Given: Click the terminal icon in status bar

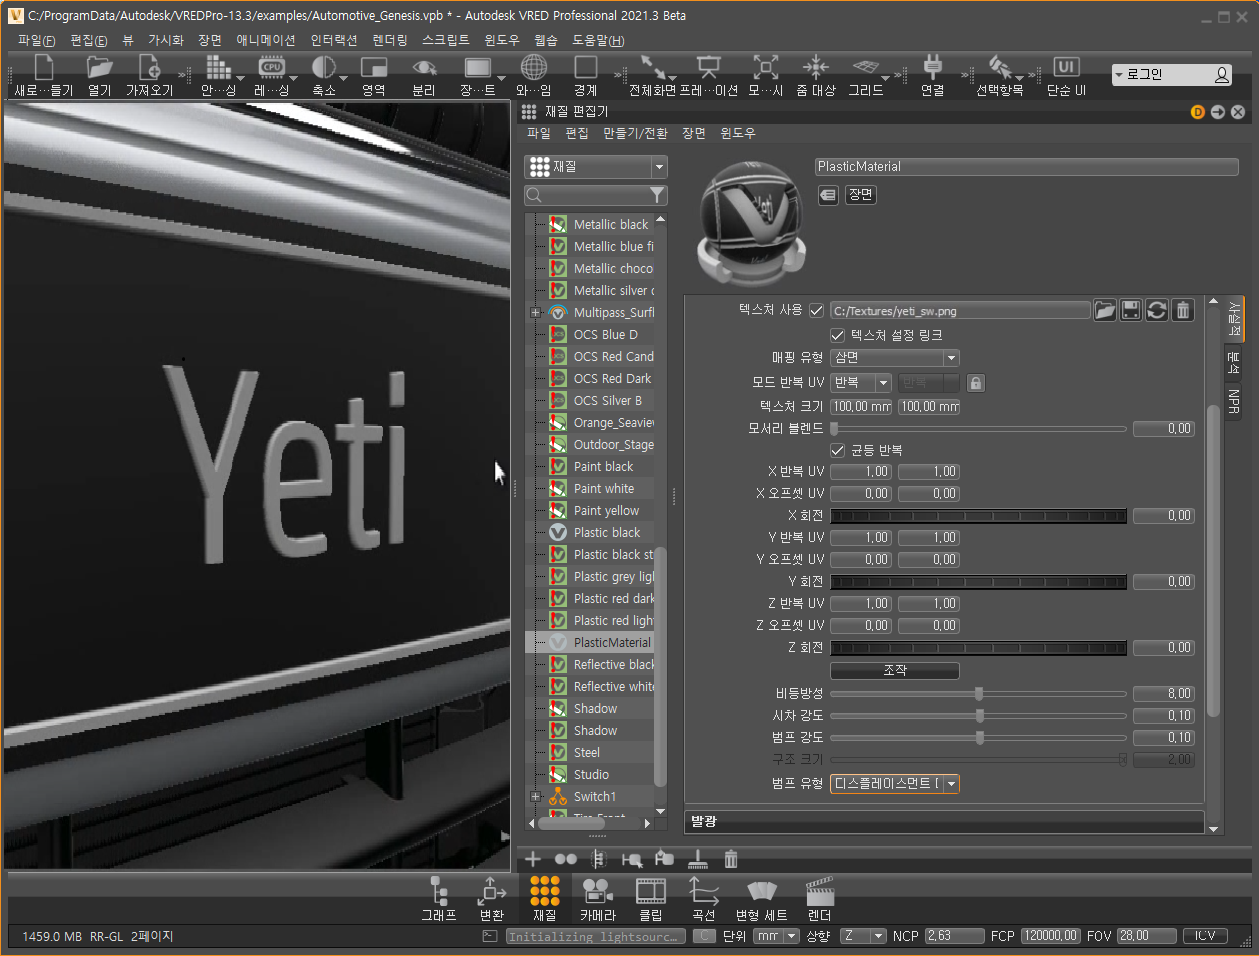Looking at the screenshot, I should coord(490,936).
